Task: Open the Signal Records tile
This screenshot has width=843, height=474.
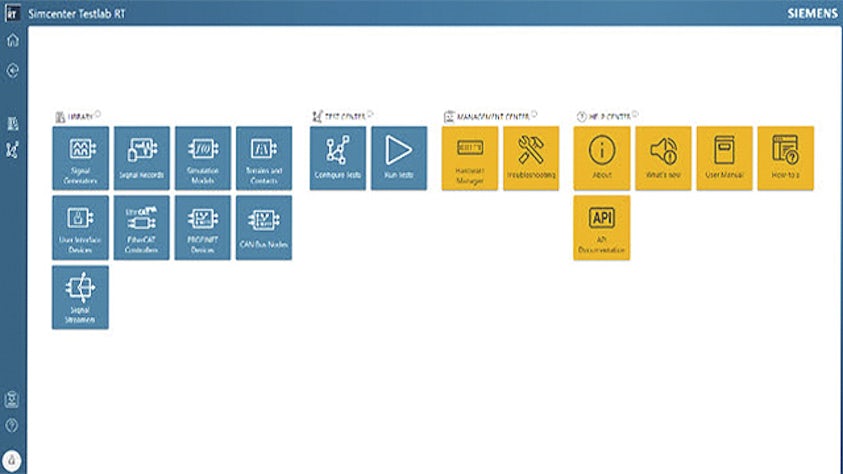Action: point(141,157)
